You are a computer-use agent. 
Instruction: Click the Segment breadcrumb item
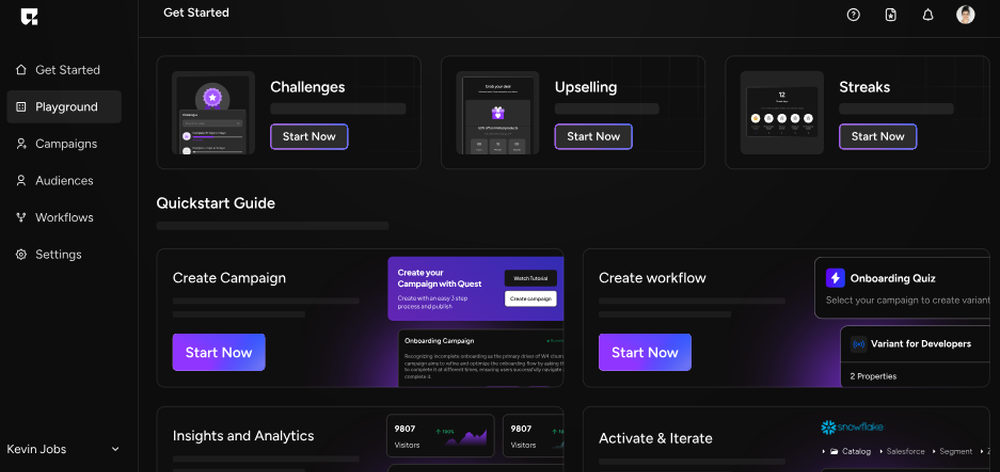pyautogui.click(x=956, y=452)
